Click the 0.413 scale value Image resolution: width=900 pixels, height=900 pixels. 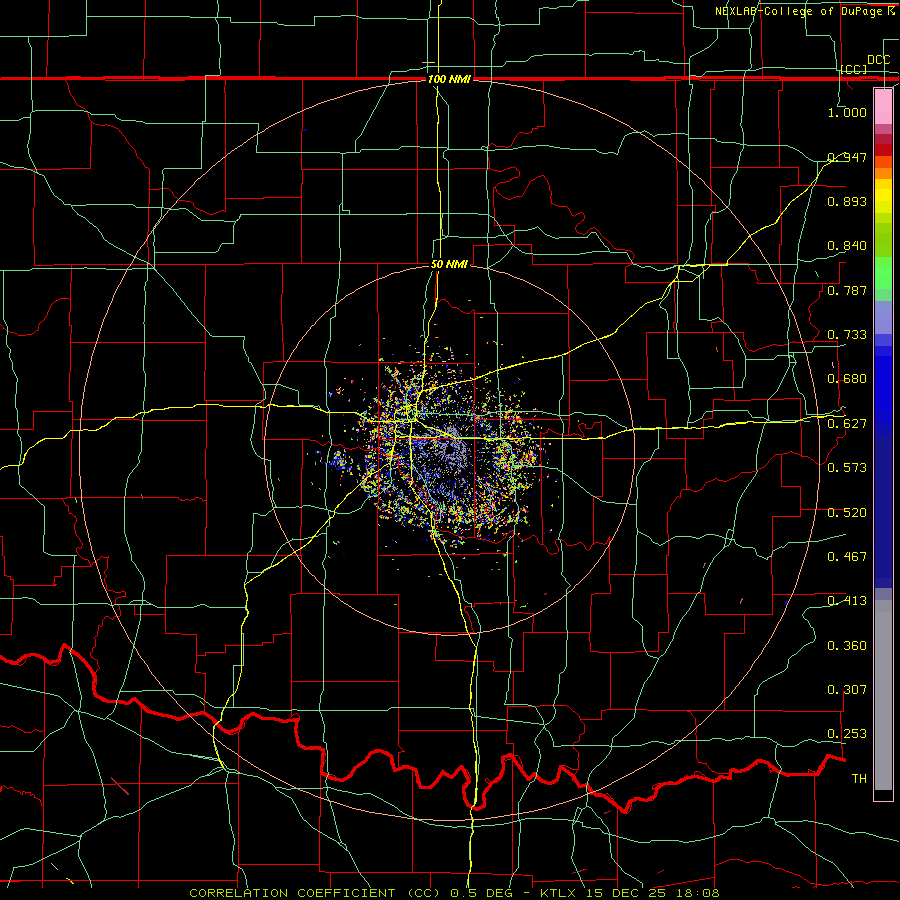[x=847, y=601]
